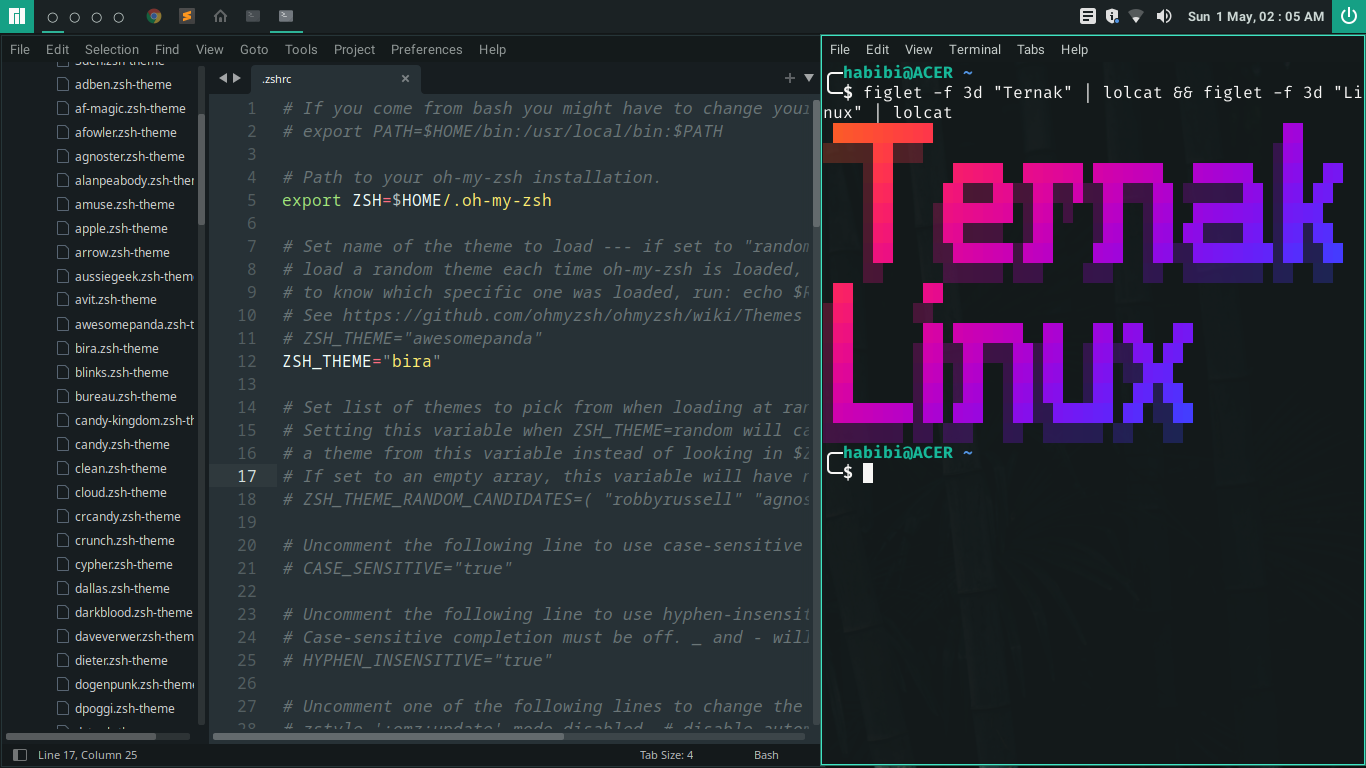The width and height of the screenshot is (1366, 768).
Task: Switch to the second workspace circle
Action: point(75,16)
